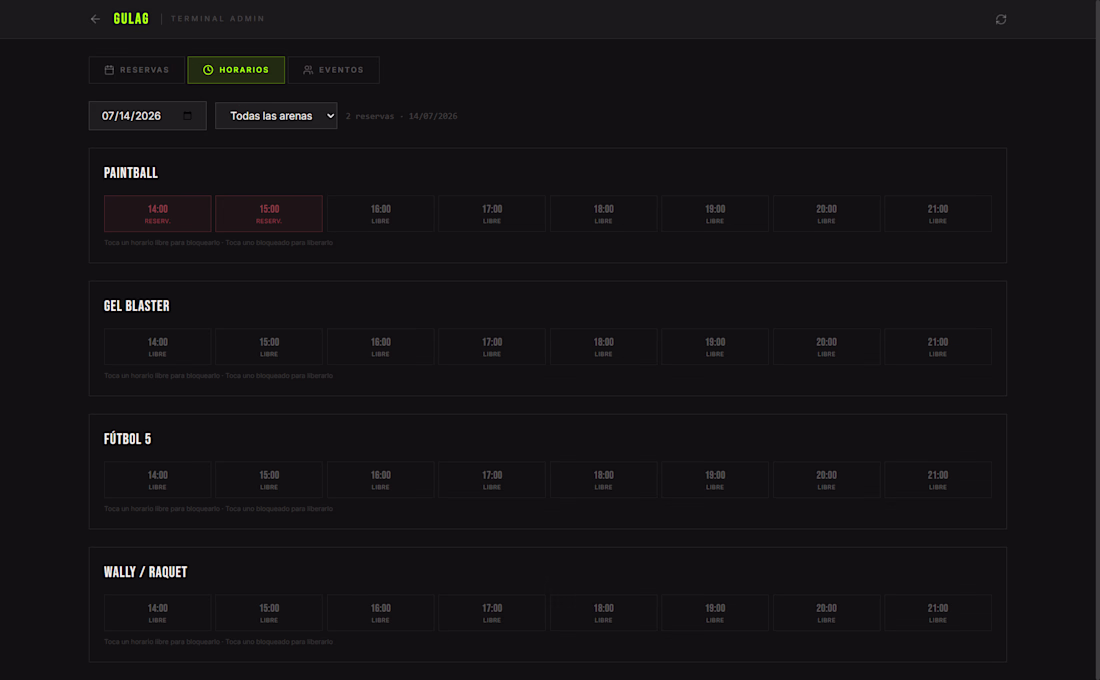Click the GULAG logo text

tap(131, 19)
